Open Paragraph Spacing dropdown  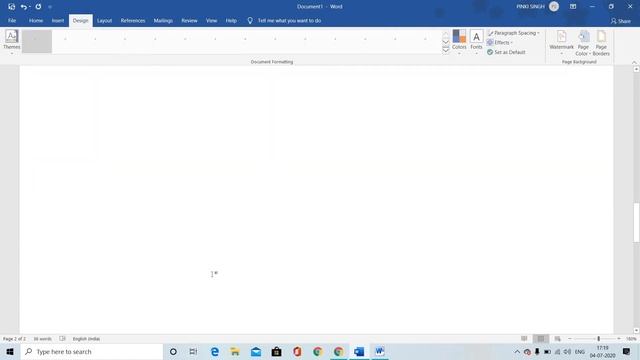[514, 33]
